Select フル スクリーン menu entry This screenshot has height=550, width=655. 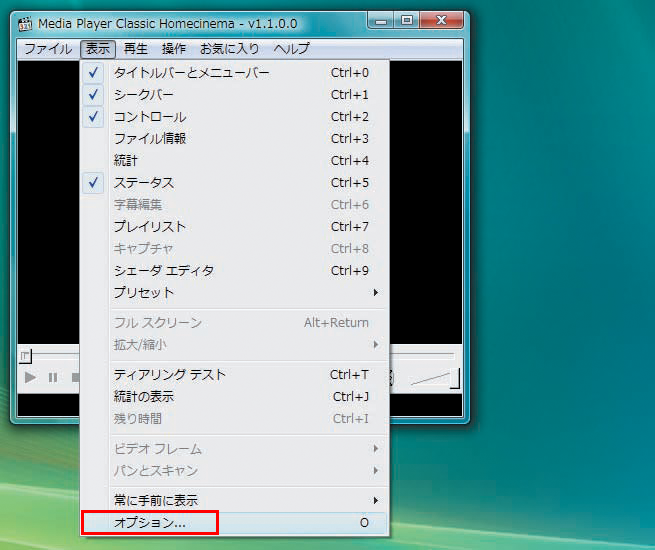[x=234, y=322]
